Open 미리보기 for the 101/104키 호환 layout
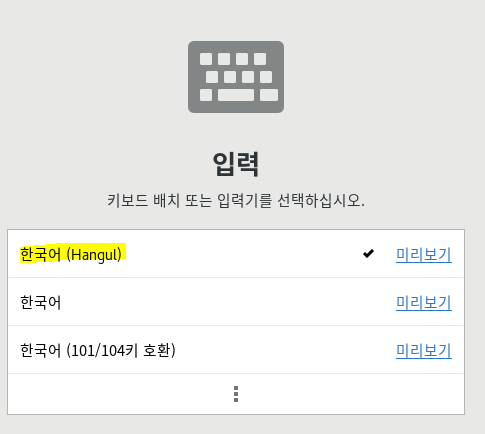This screenshot has height=434, width=485. (424, 351)
